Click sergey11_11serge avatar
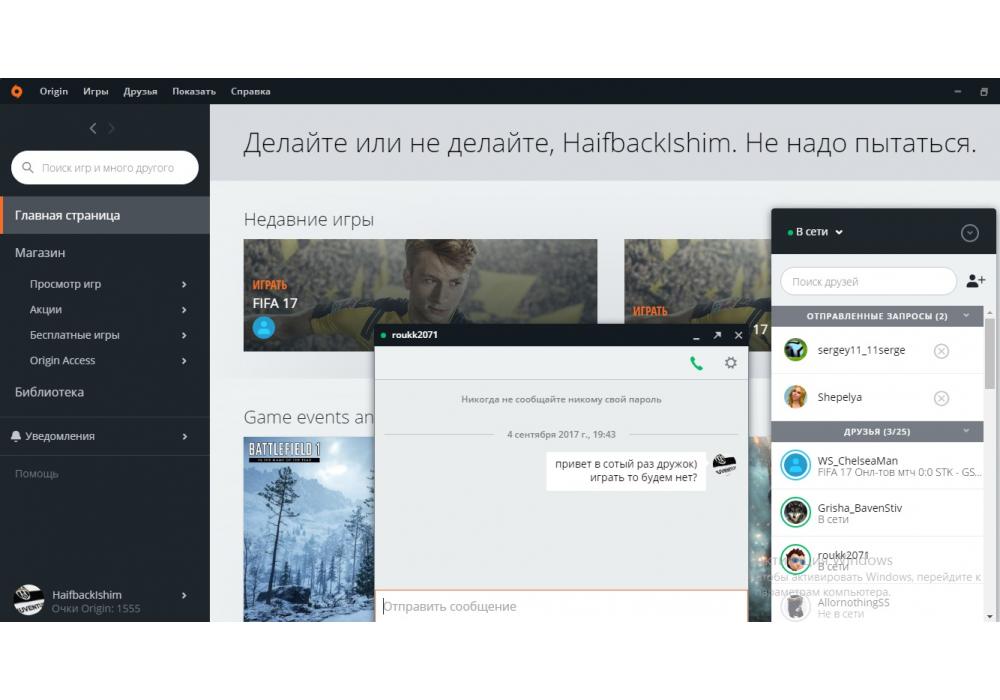The width and height of the screenshot is (1000, 700). [x=796, y=350]
